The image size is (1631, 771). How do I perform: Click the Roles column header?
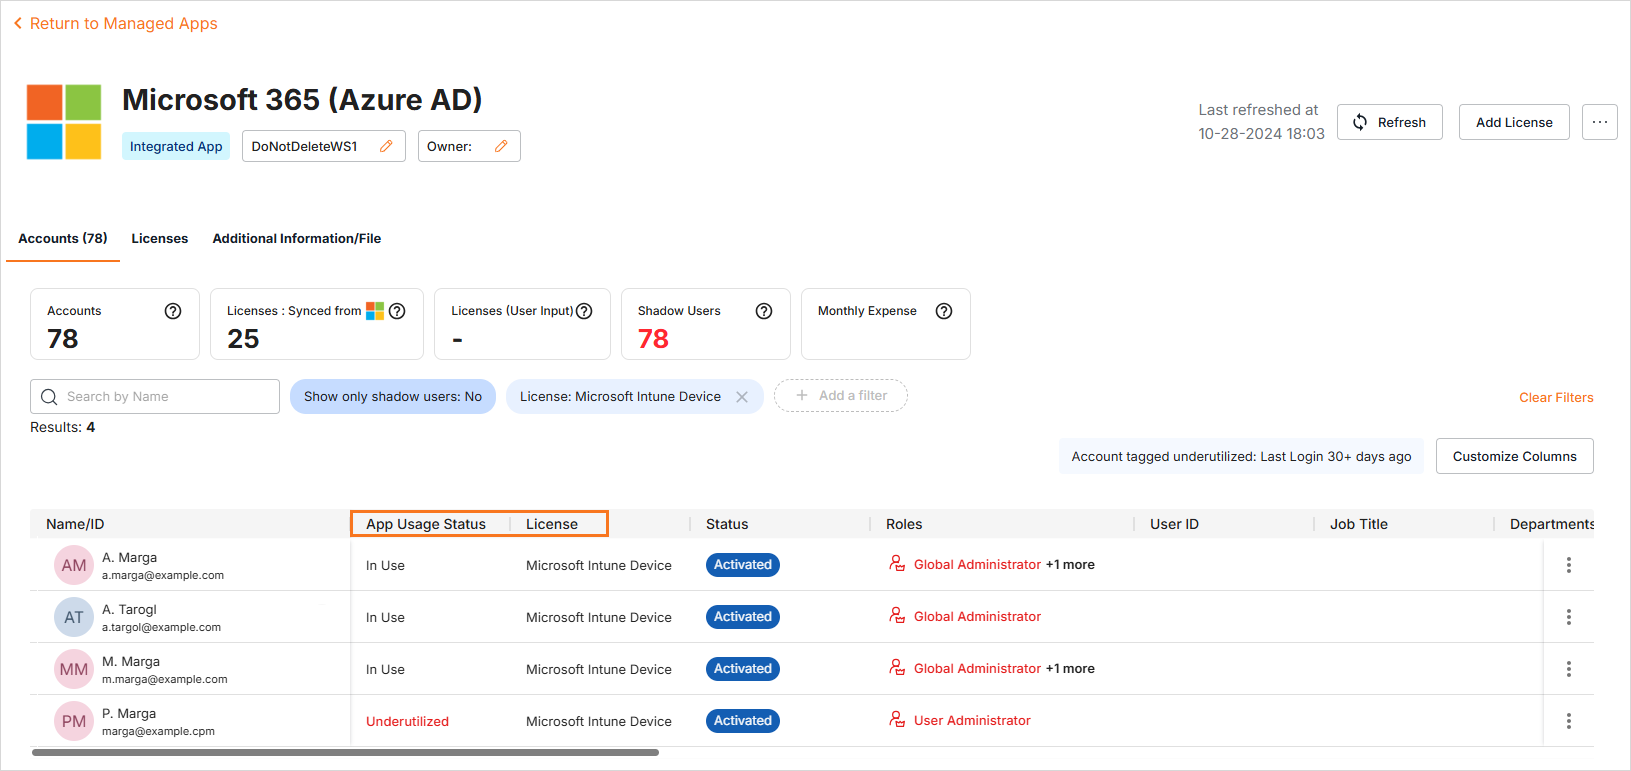904,524
